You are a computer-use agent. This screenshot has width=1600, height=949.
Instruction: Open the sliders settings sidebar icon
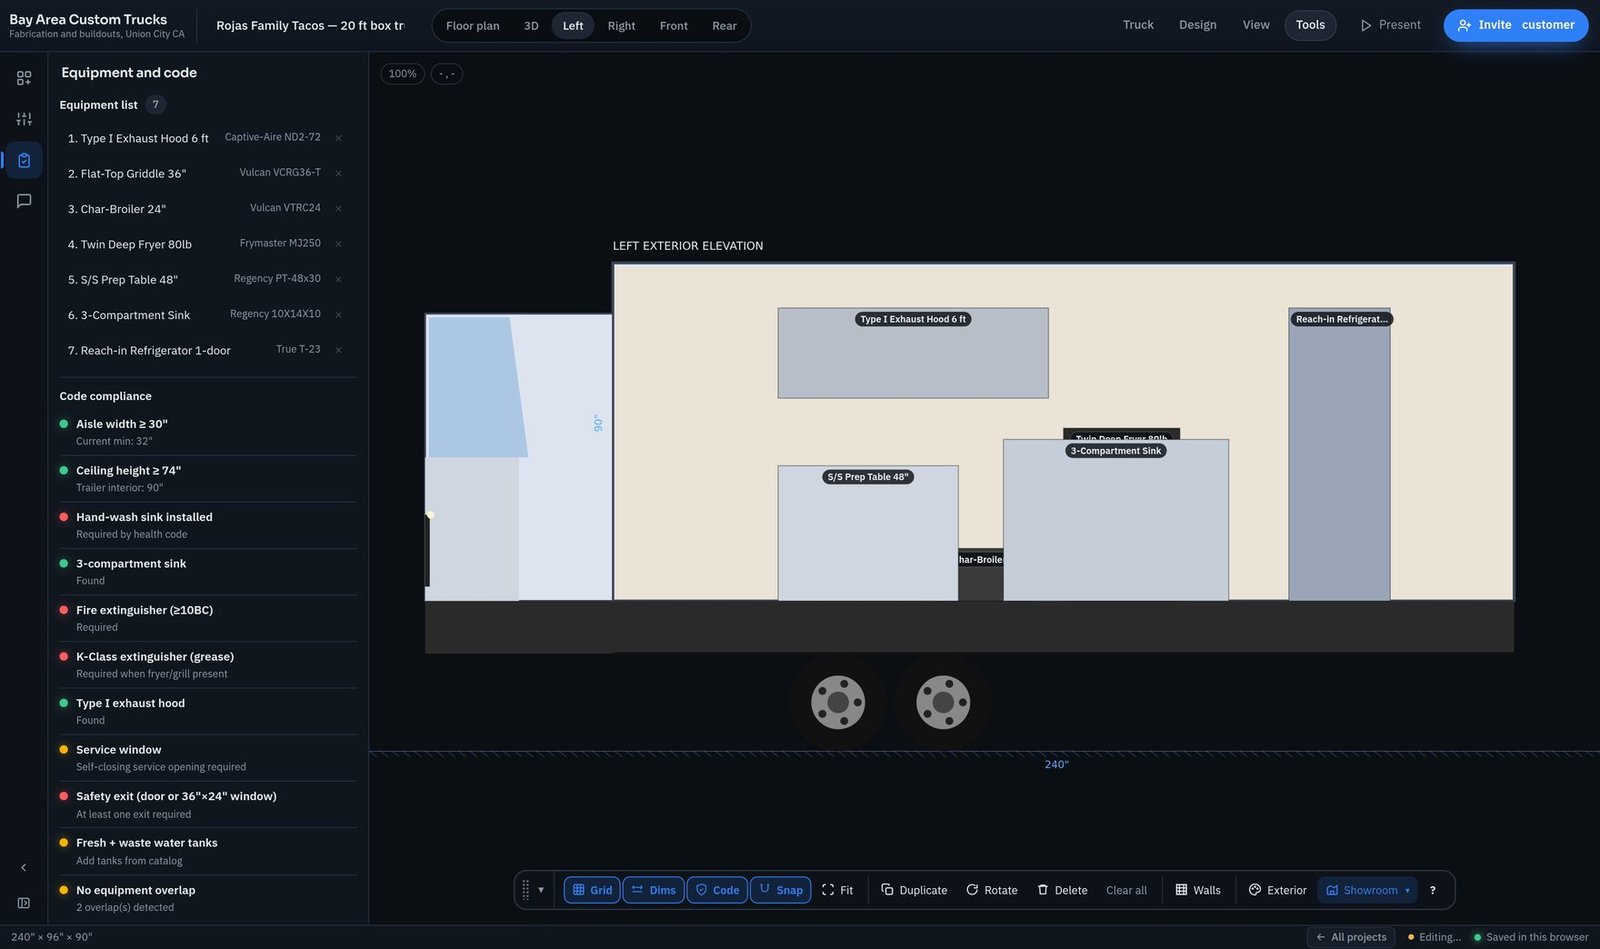pos(24,119)
